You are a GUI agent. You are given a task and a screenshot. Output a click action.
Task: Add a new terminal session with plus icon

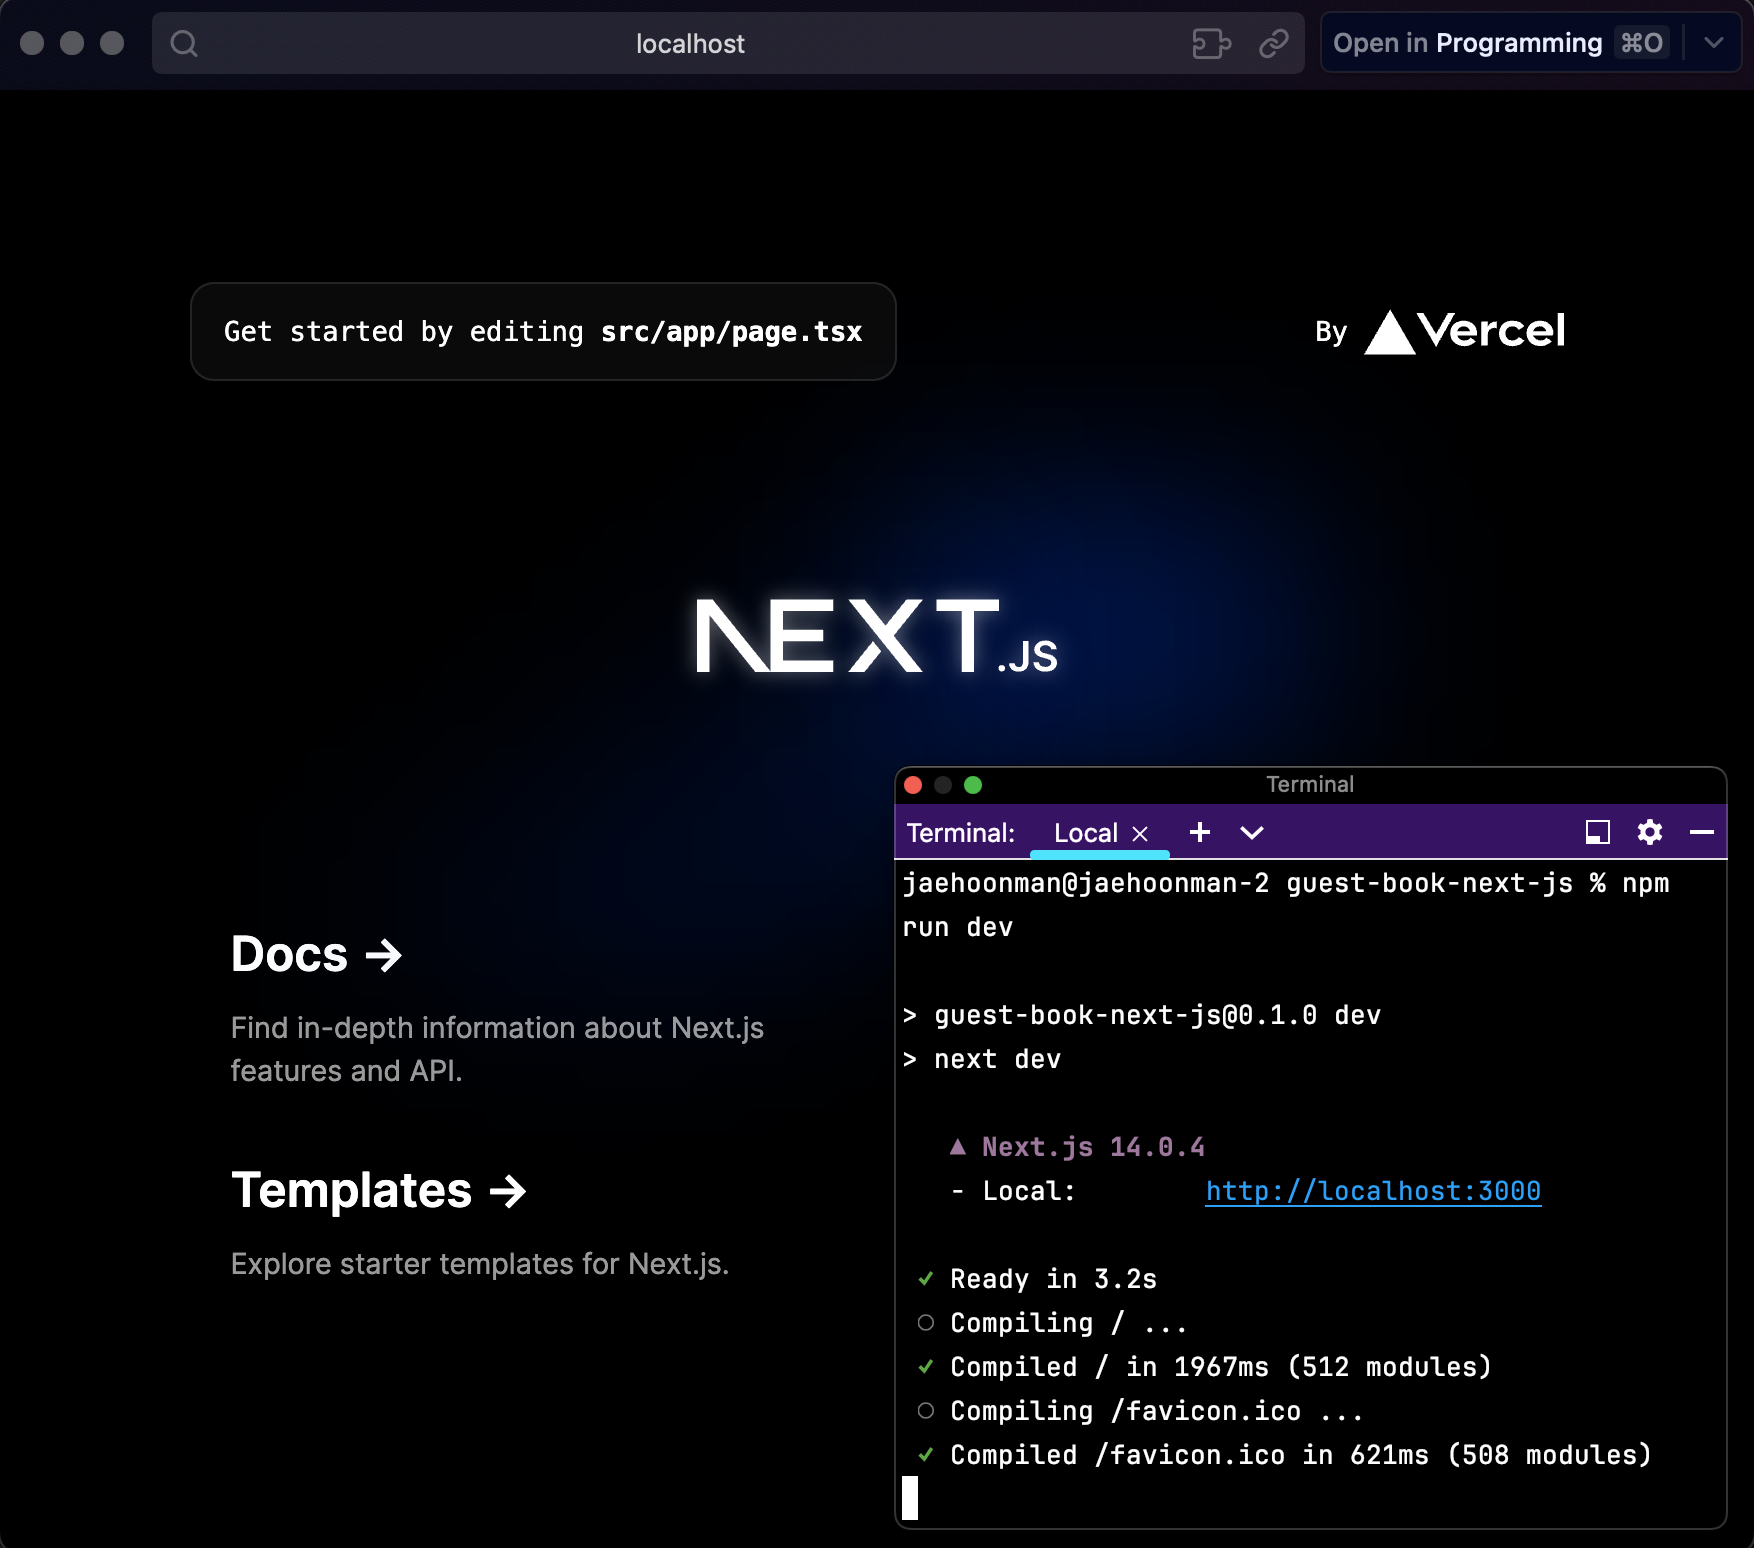coord(1200,832)
